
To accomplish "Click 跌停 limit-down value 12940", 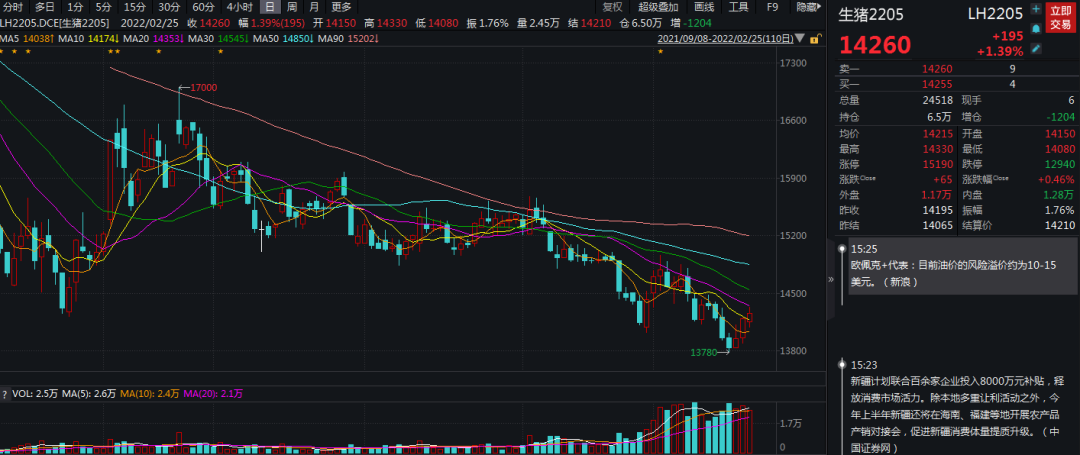I will [x=1059, y=165].
